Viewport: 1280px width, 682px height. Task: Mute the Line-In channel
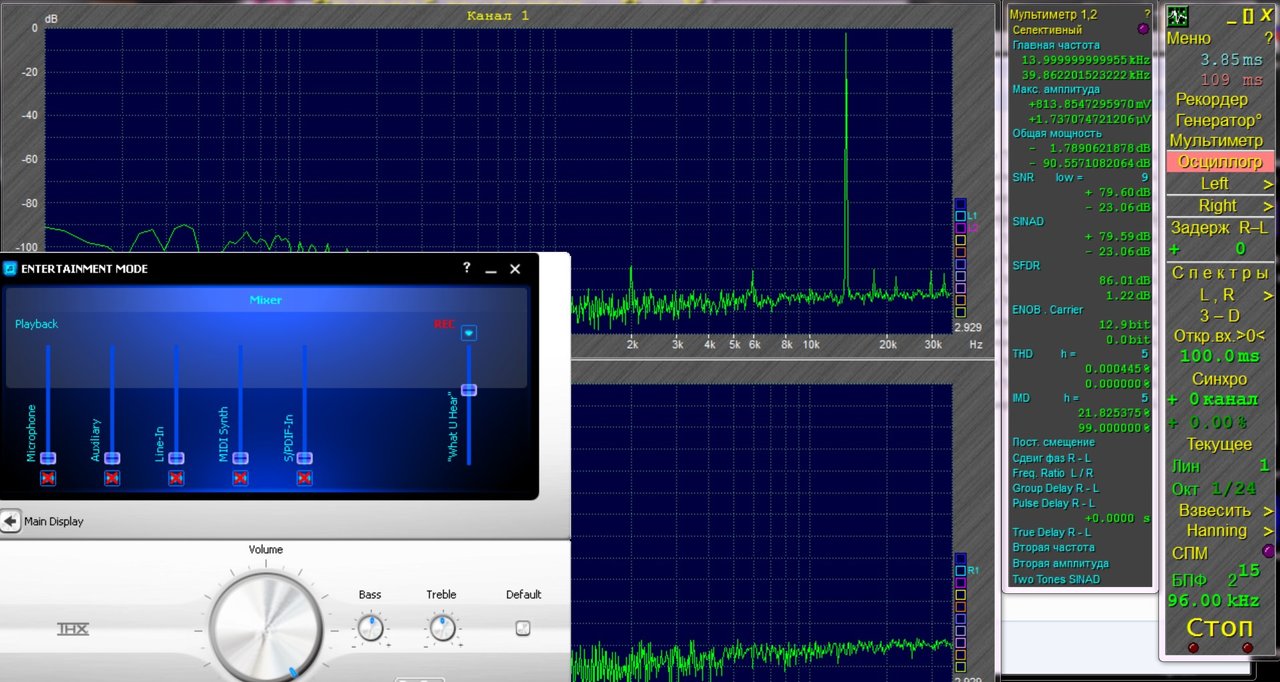pyautogui.click(x=176, y=479)
